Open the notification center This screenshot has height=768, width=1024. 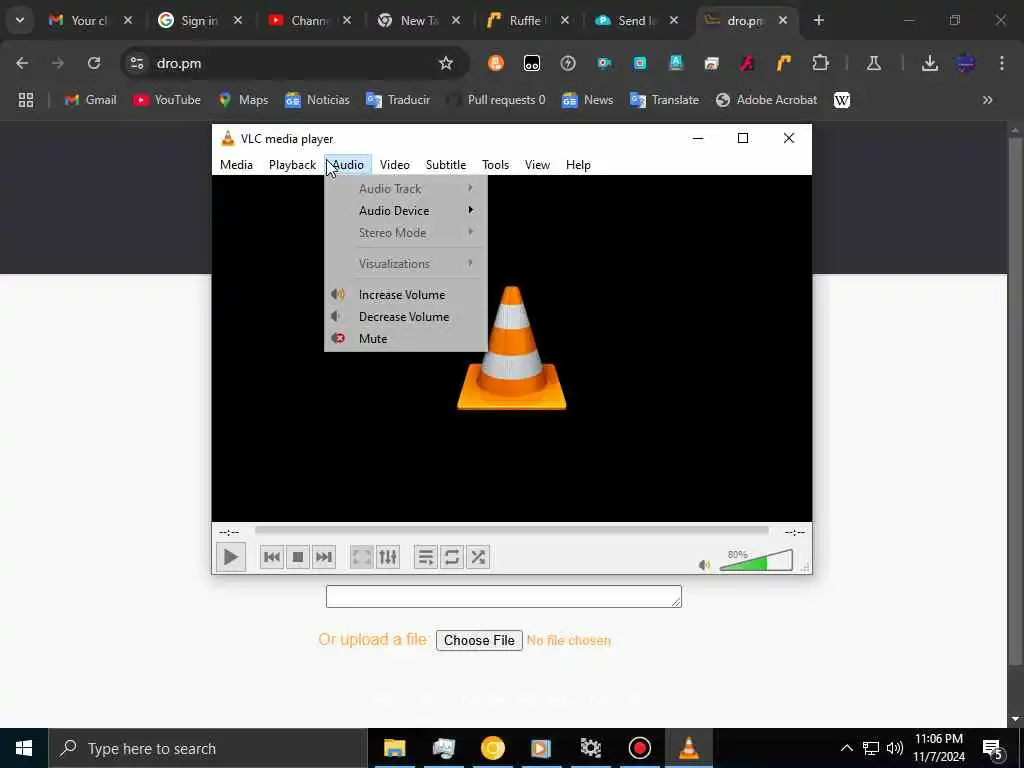993,748
